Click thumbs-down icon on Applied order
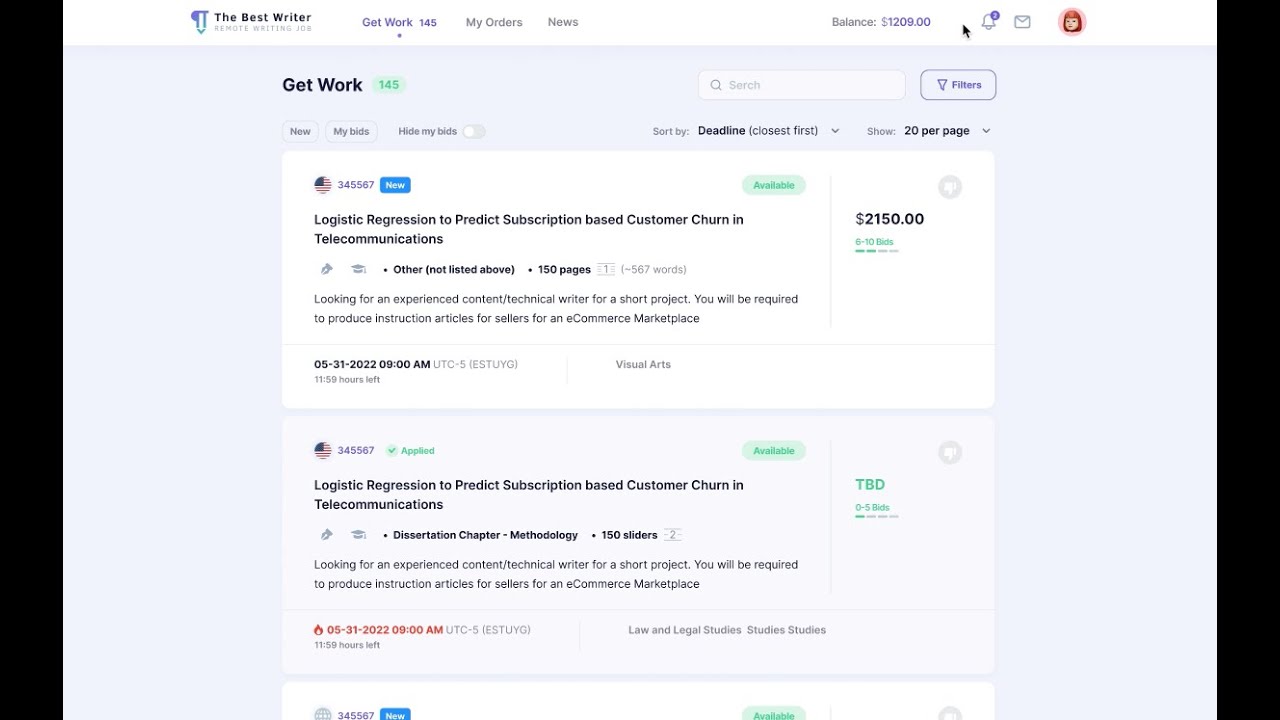 (x=950, y=453)
